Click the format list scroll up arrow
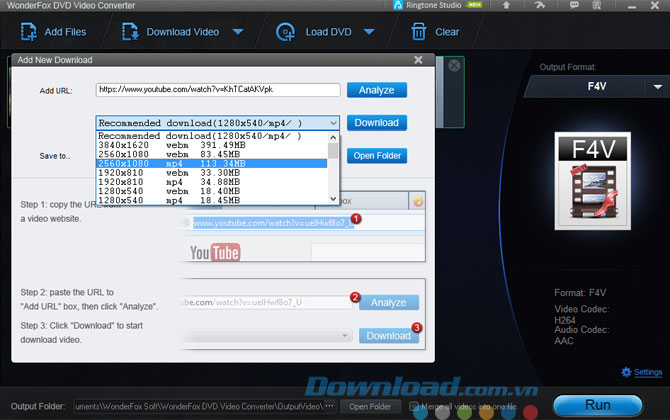Image resolution: width=670 pixels, height=420 pixels. click(x=333, y=137)
